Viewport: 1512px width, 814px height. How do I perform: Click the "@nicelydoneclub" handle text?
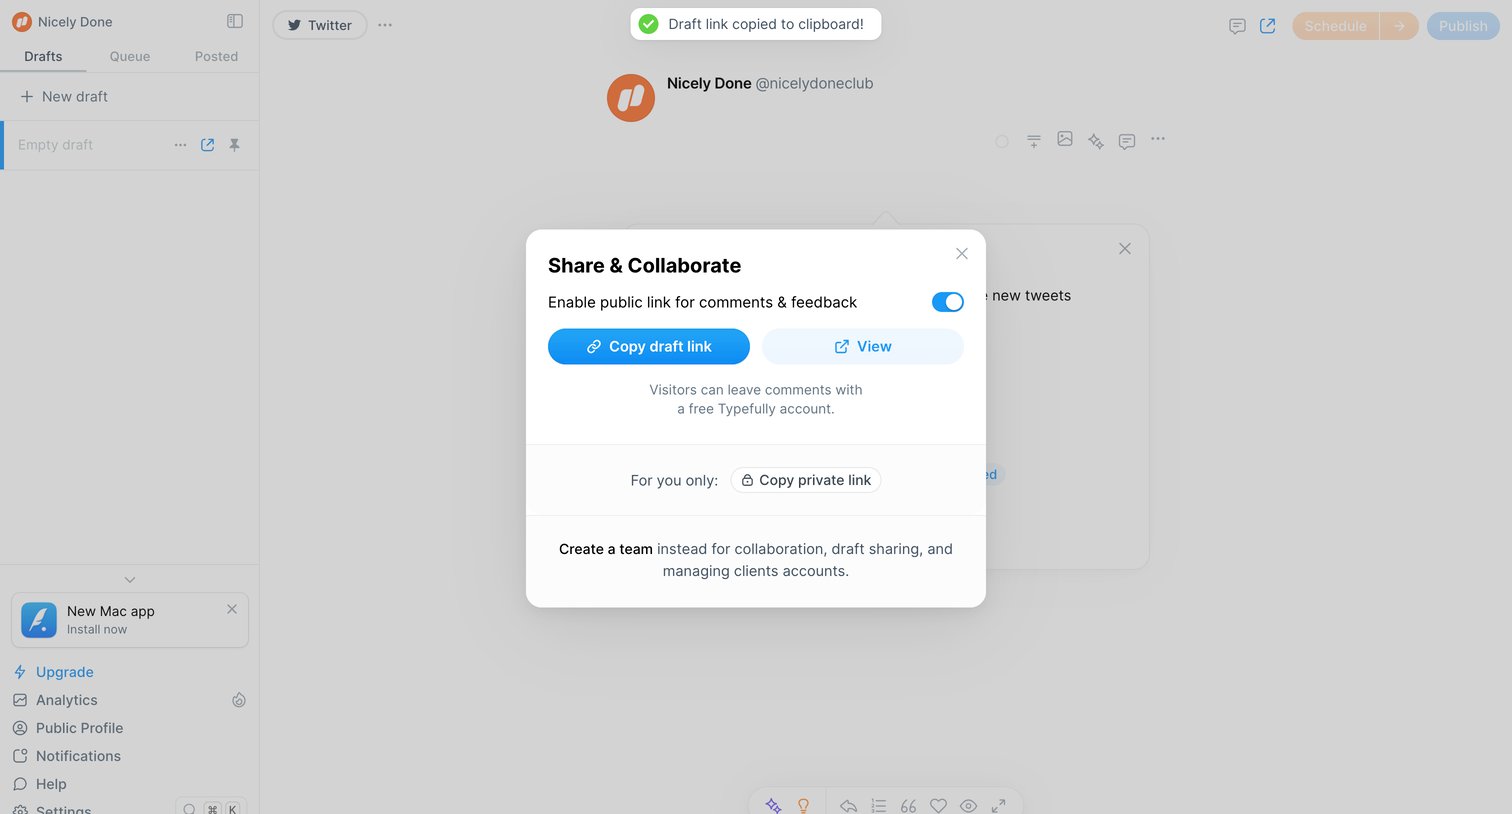coord(814,83)
